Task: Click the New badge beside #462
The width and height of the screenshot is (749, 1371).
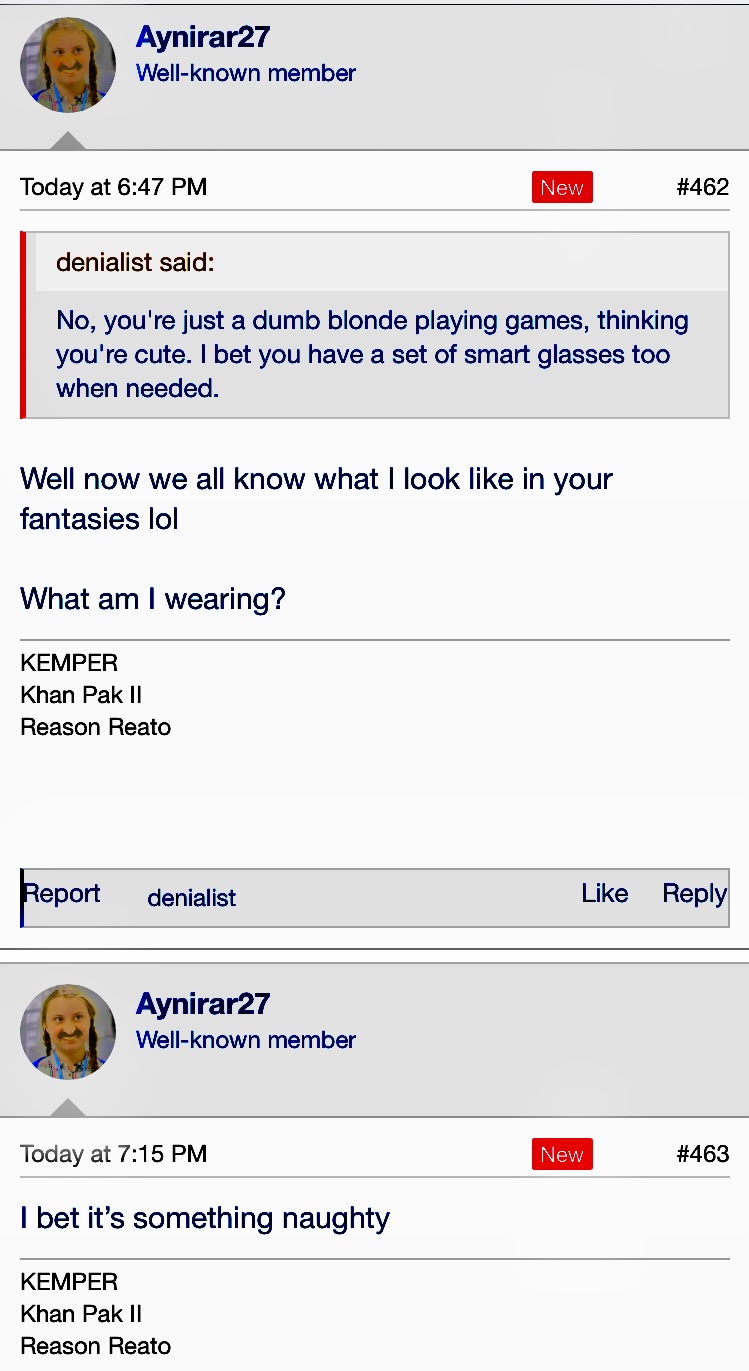Action: (562, 187)
